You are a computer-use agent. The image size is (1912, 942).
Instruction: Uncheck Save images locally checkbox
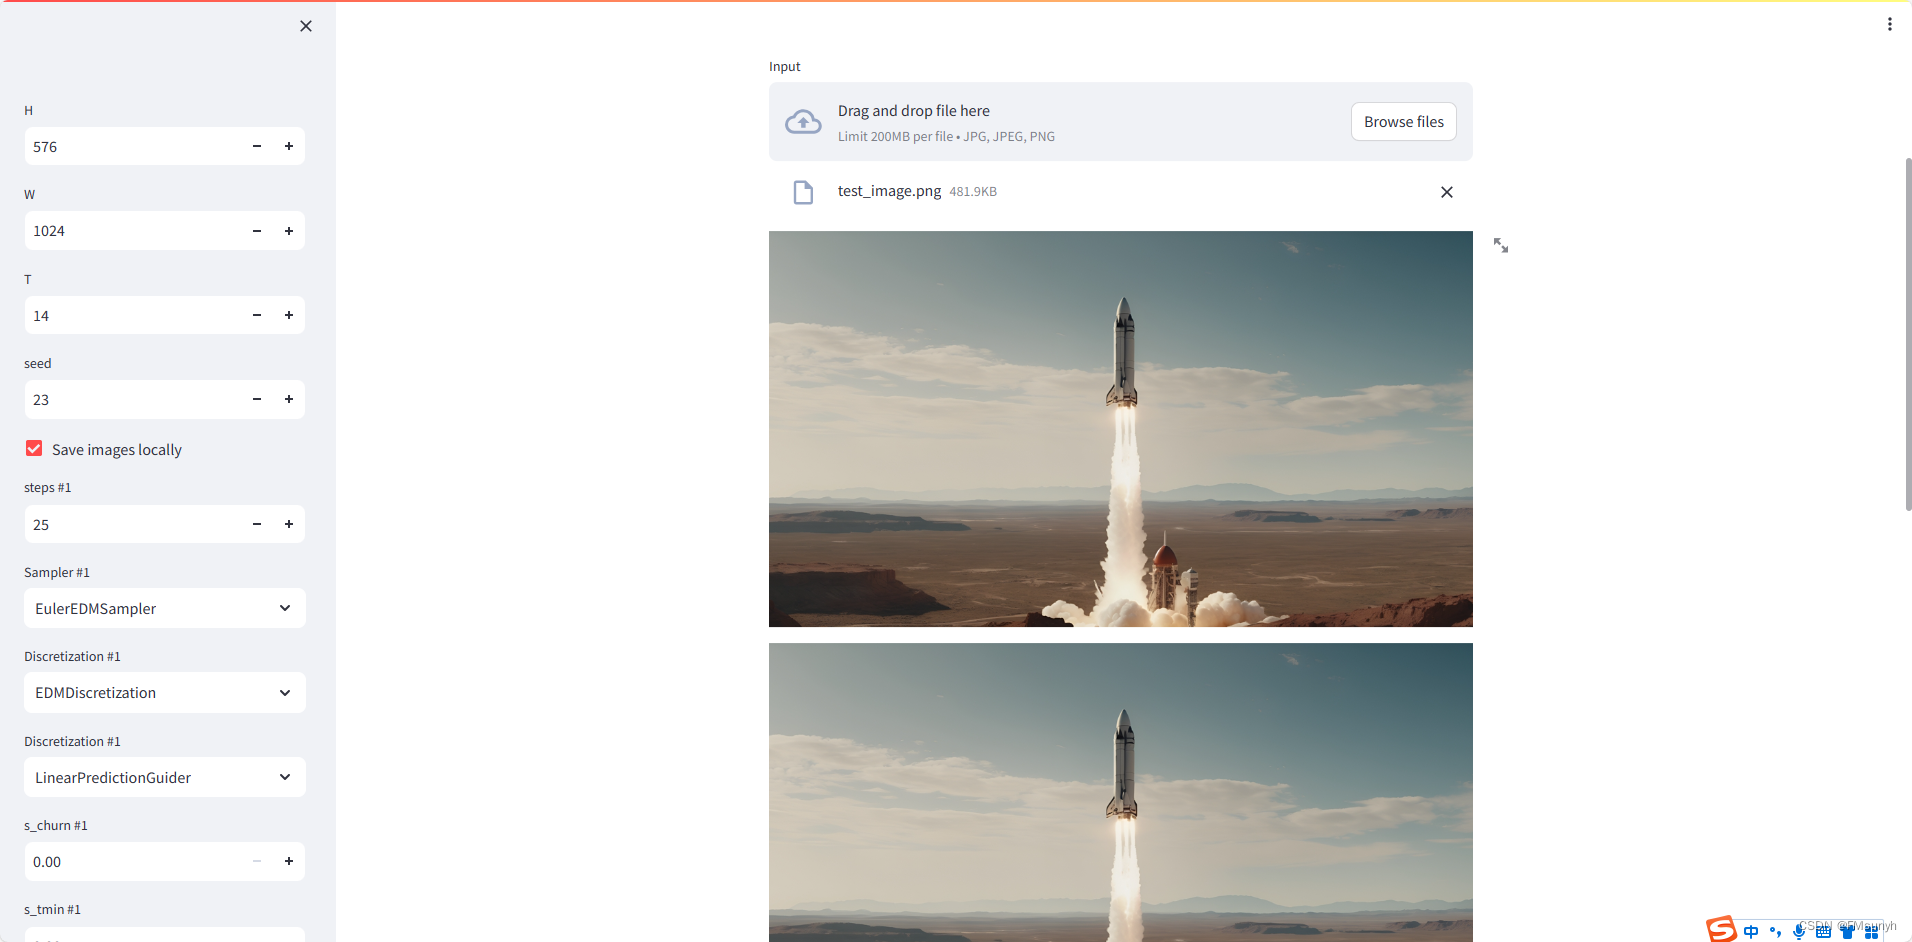pyautogui.click(x=34, y=448)
